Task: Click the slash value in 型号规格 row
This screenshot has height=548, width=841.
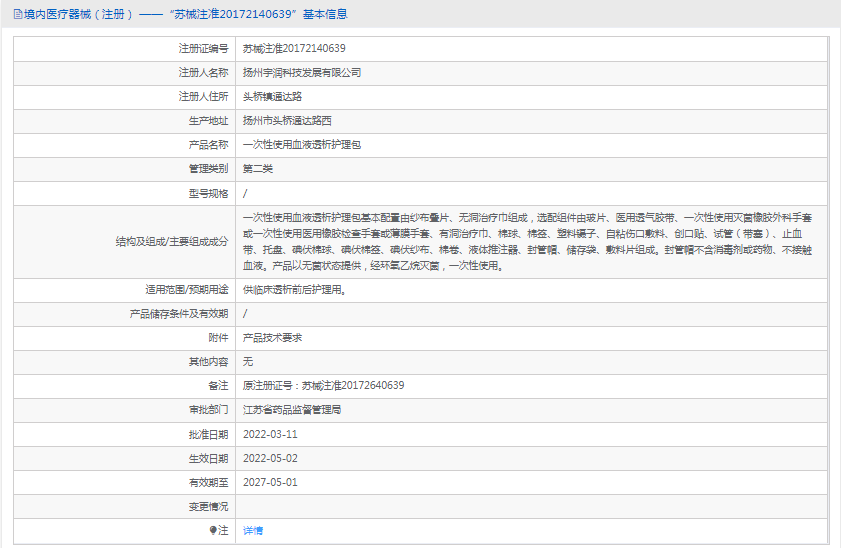Action: click(245, 193)
